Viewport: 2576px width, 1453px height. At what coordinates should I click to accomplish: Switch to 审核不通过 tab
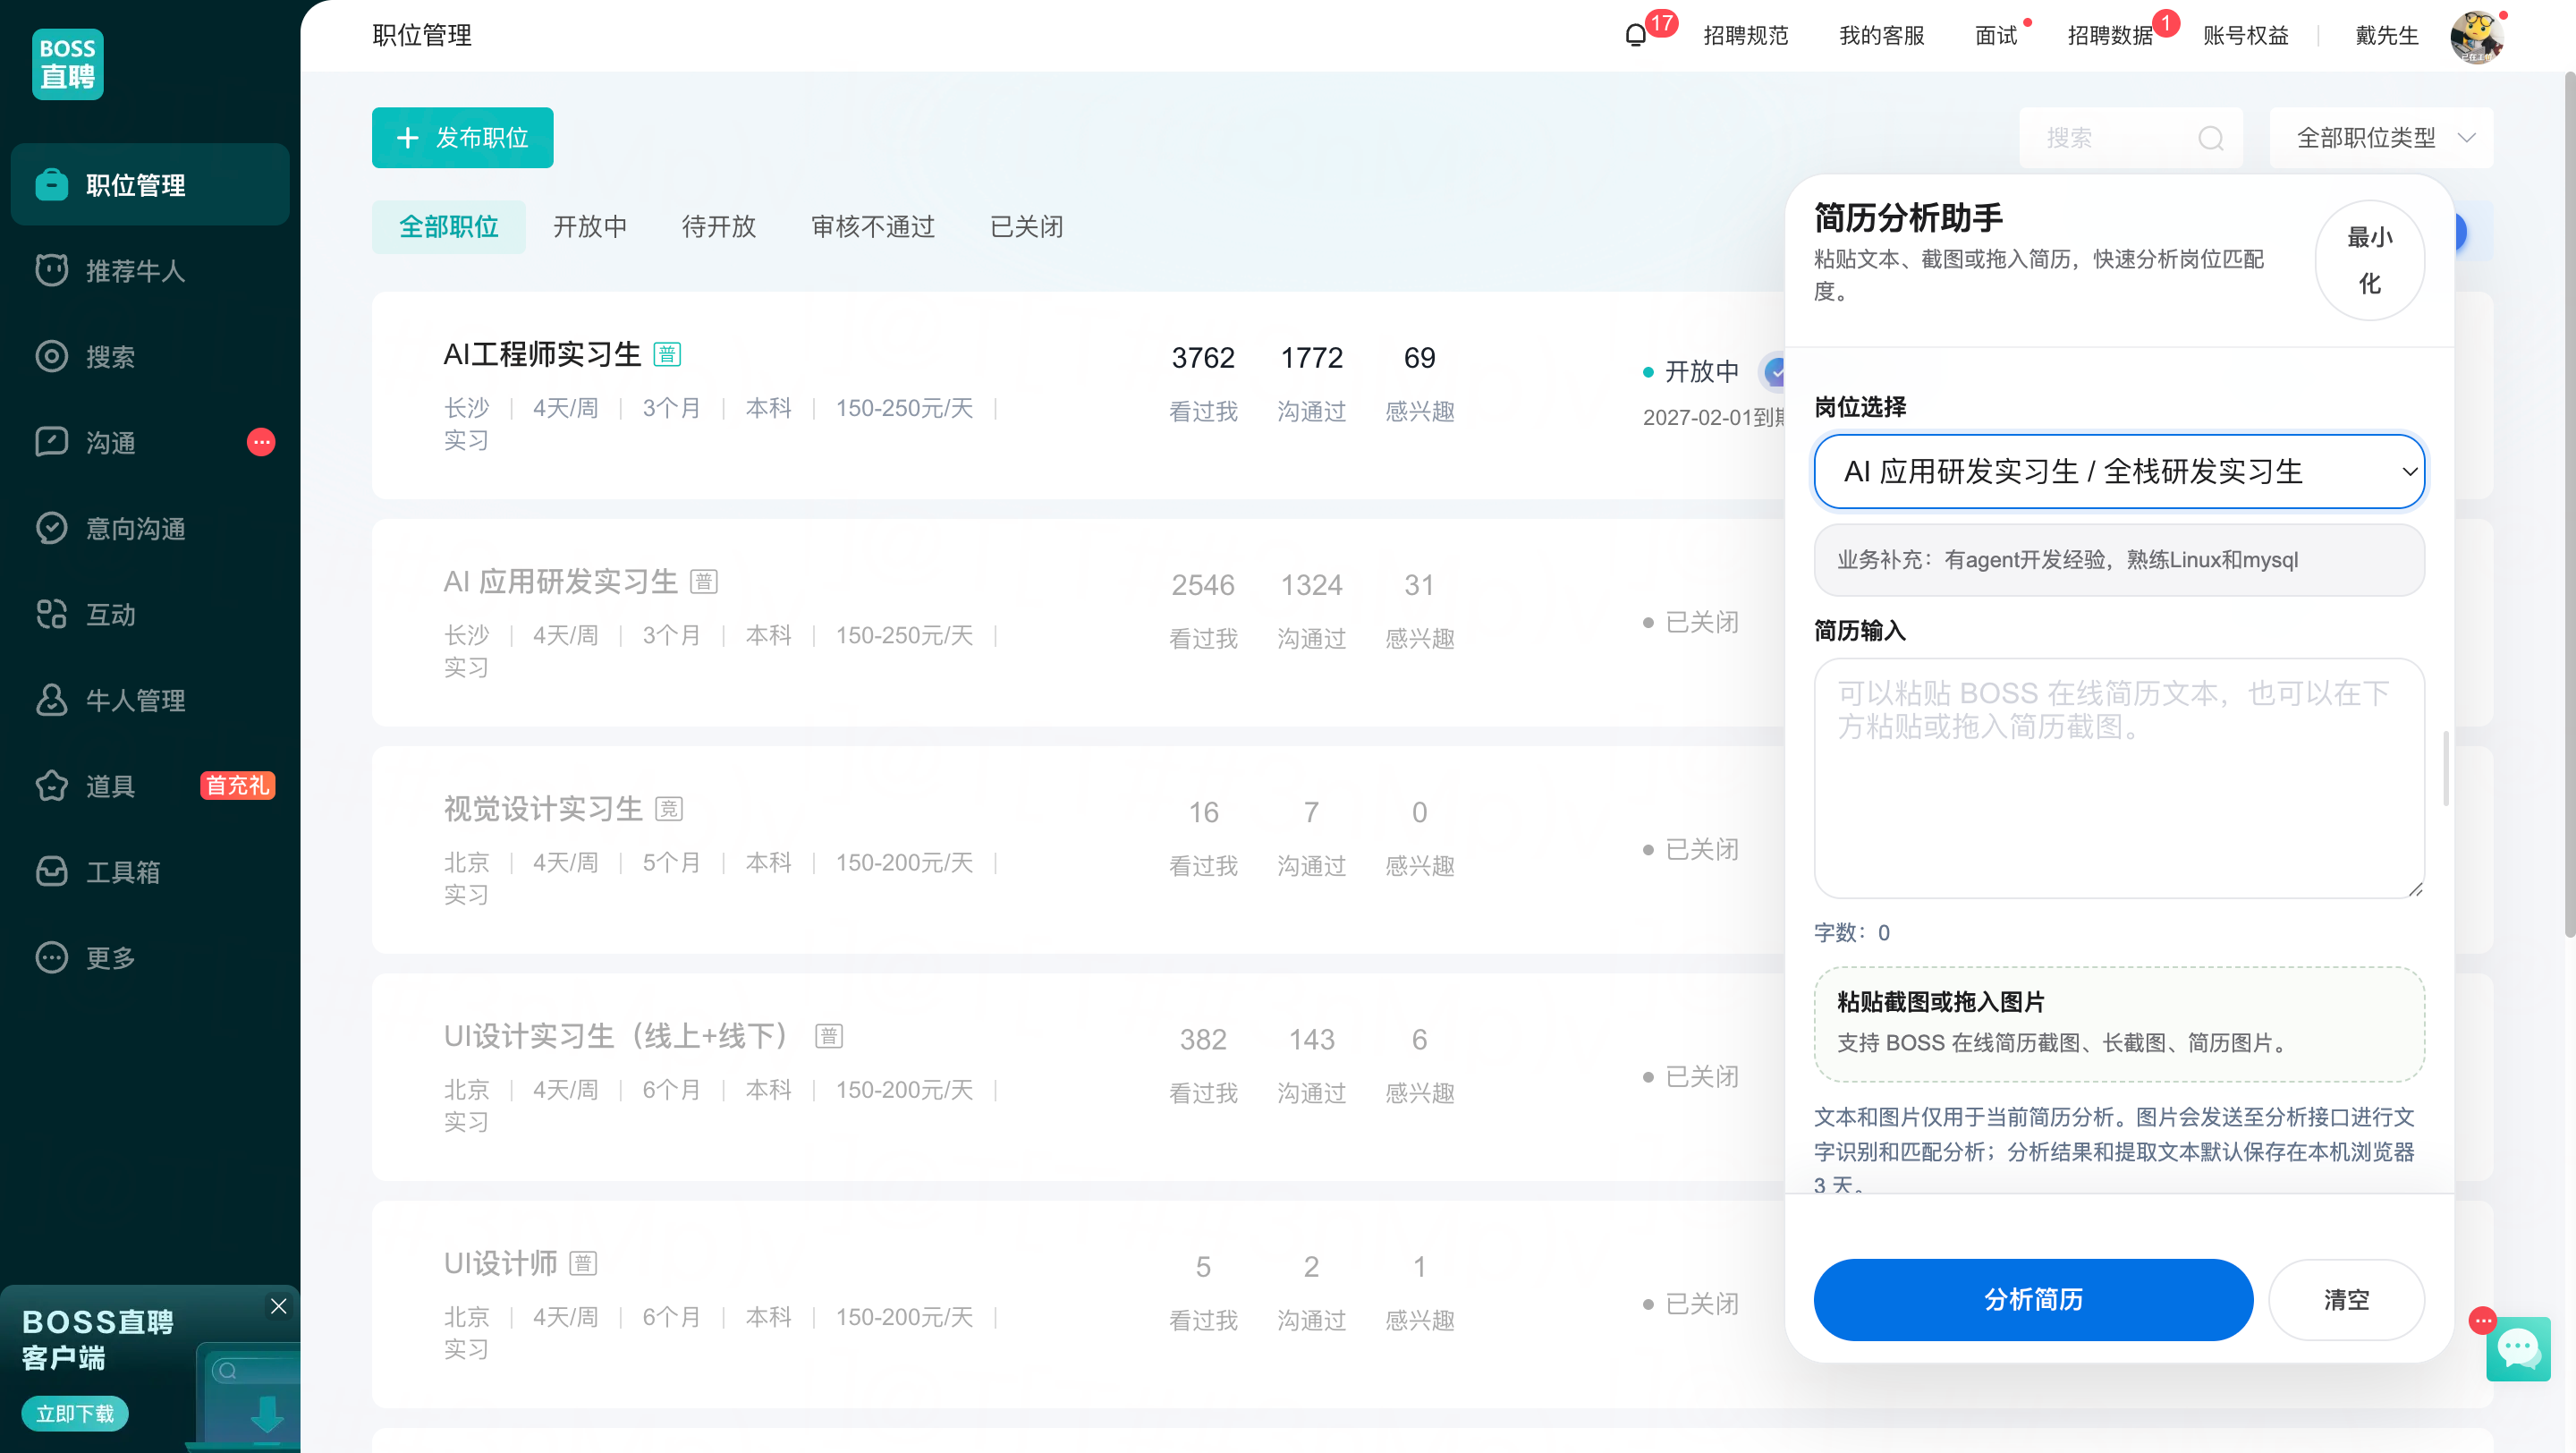point(872,227)
